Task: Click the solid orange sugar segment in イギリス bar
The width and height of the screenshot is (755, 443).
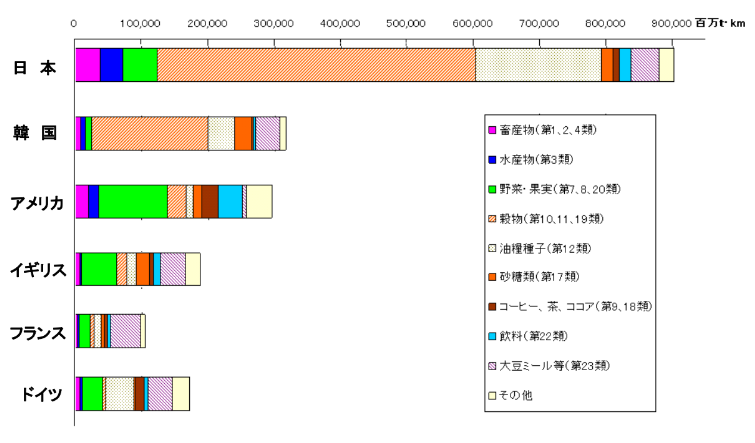Action: (143, 269)
